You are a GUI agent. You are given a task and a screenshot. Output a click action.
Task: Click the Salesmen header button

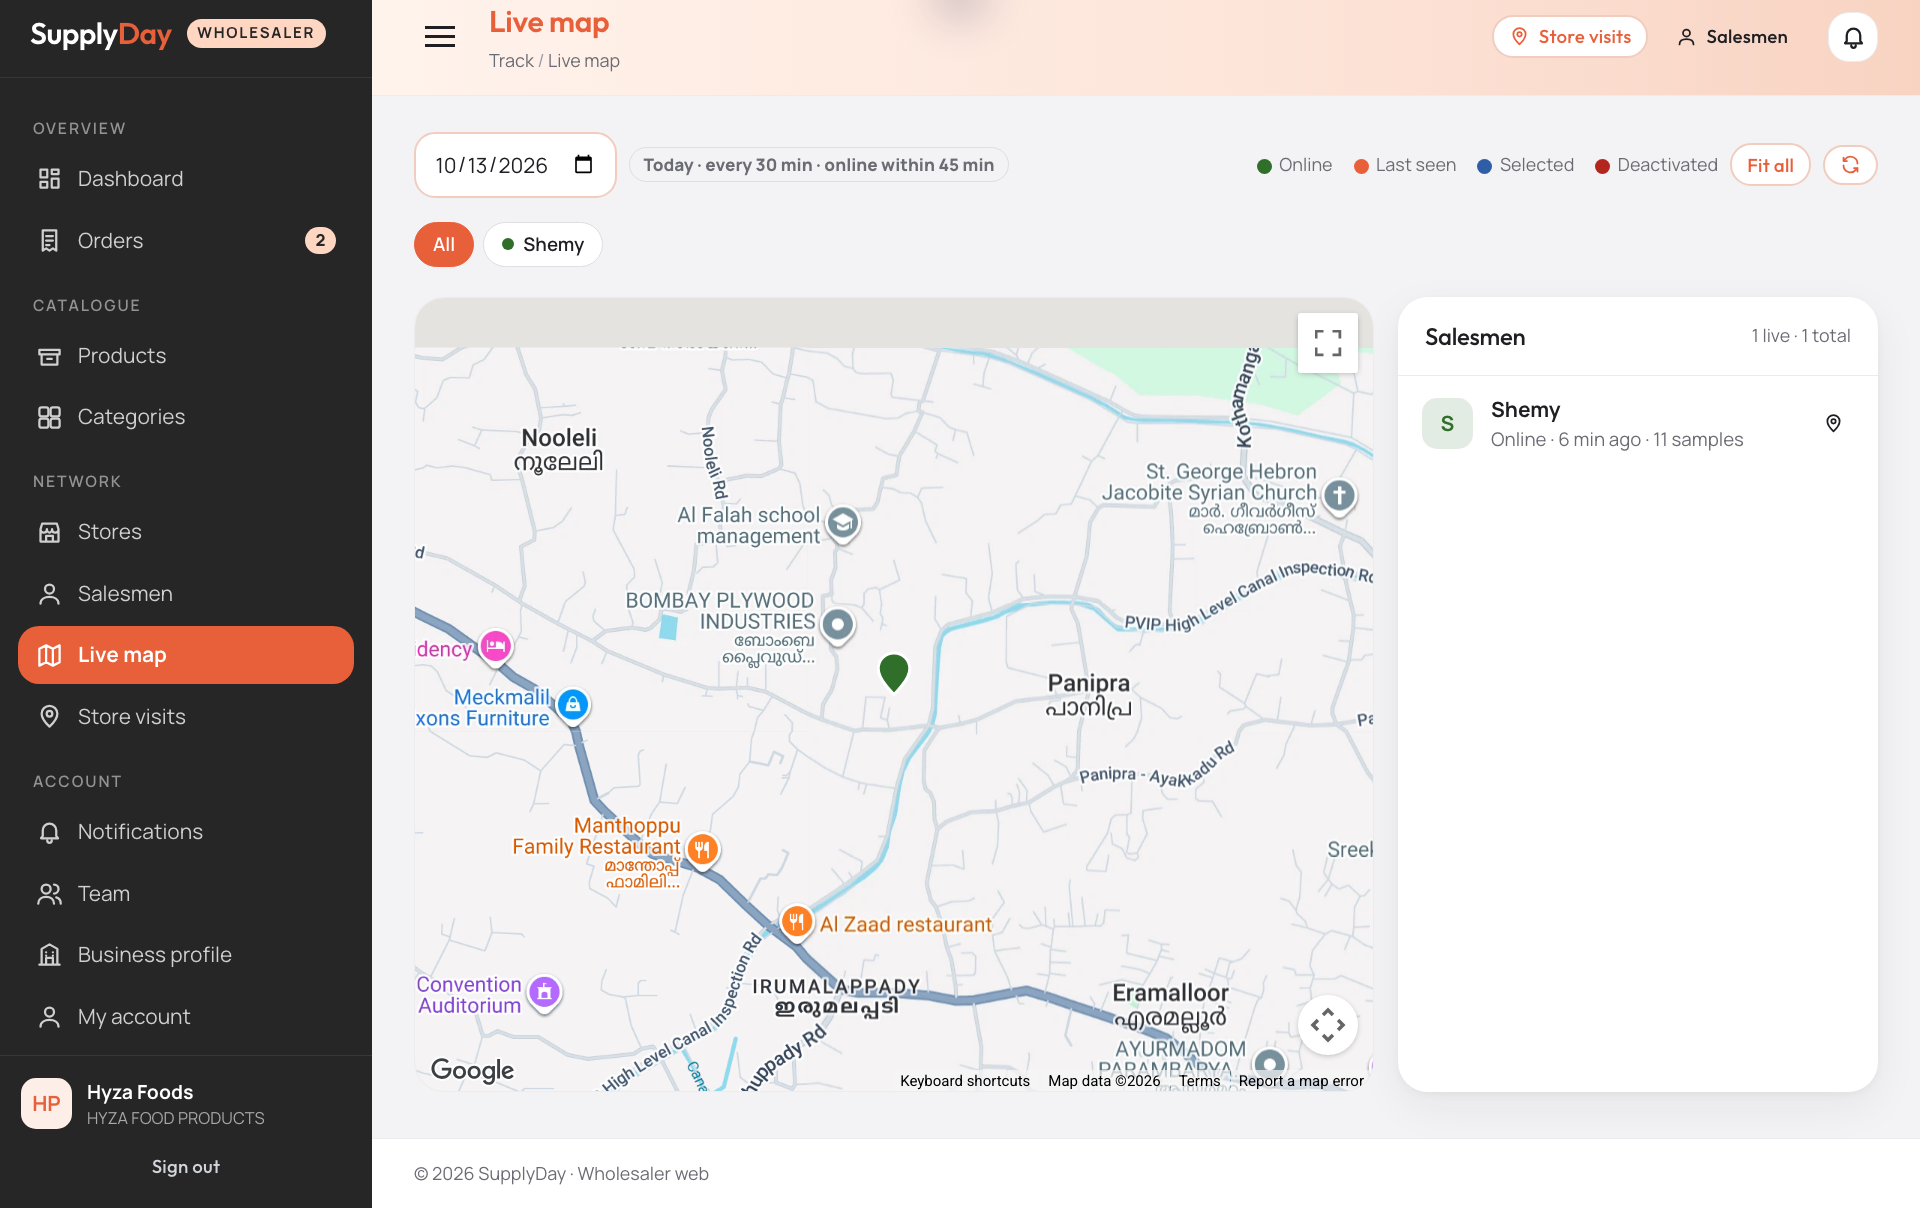1732,37
